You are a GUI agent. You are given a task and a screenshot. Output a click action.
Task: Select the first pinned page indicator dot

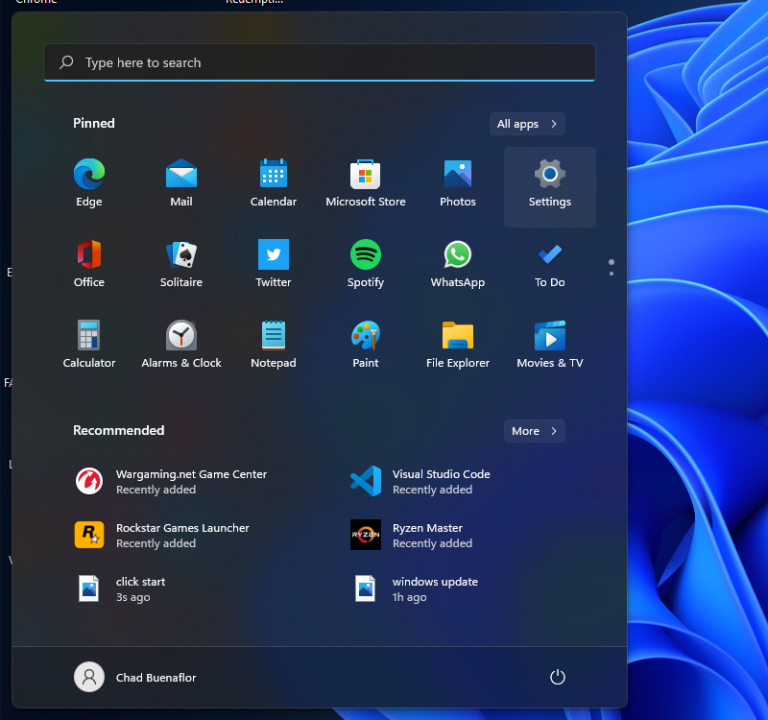[611, 262]
